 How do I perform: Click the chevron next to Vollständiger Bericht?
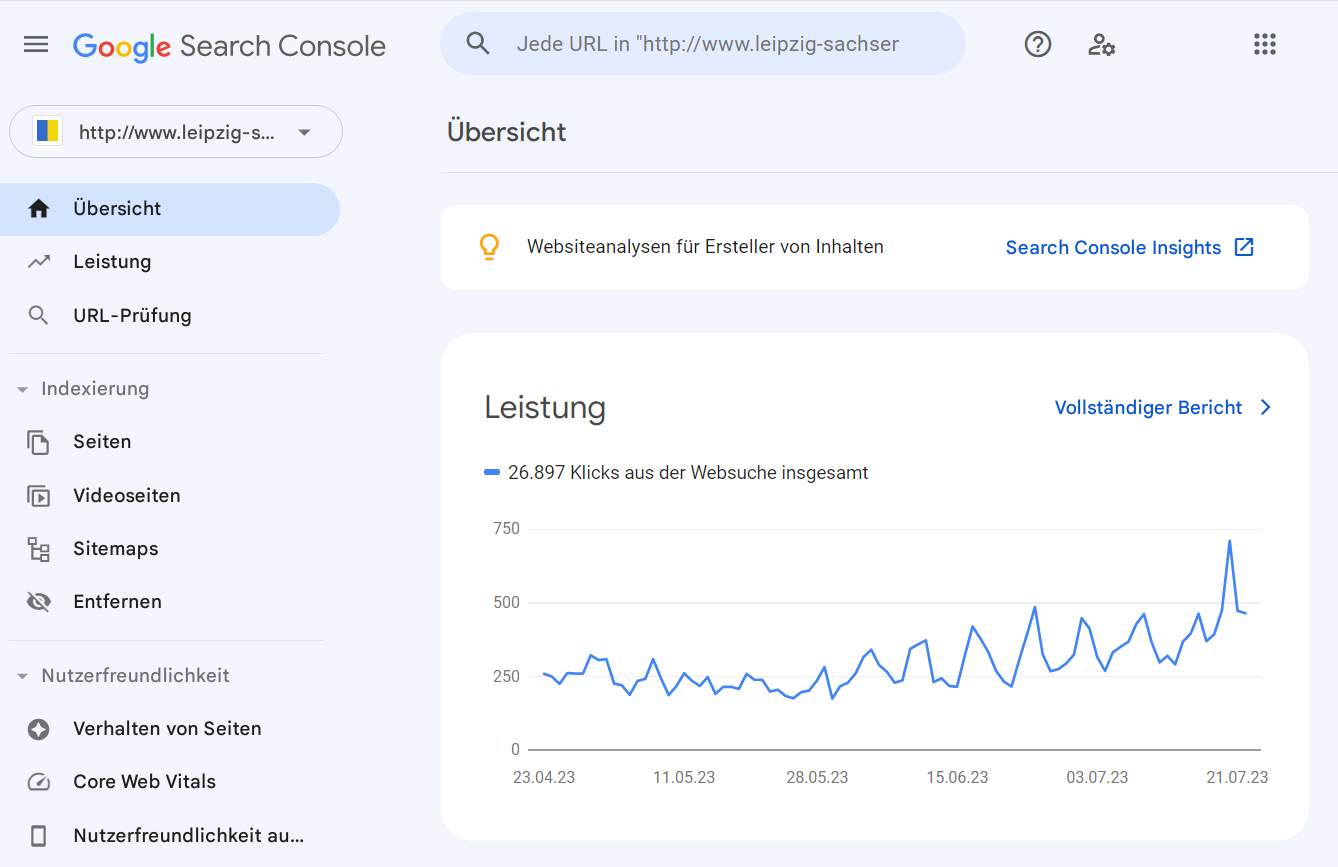1266,407
